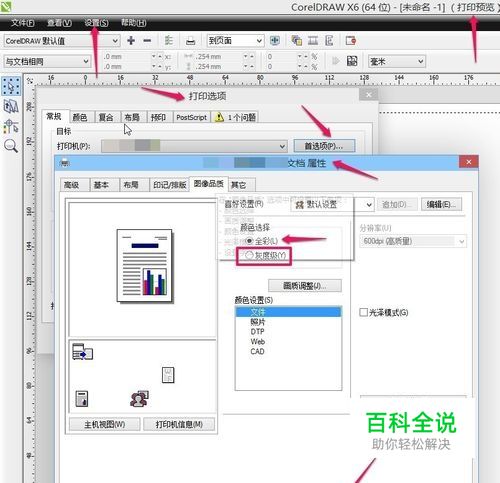Click the CorelDRAW logo in the title bar
Screen dimensions: 500x483
pyautogui.click(x=6, y=6)
